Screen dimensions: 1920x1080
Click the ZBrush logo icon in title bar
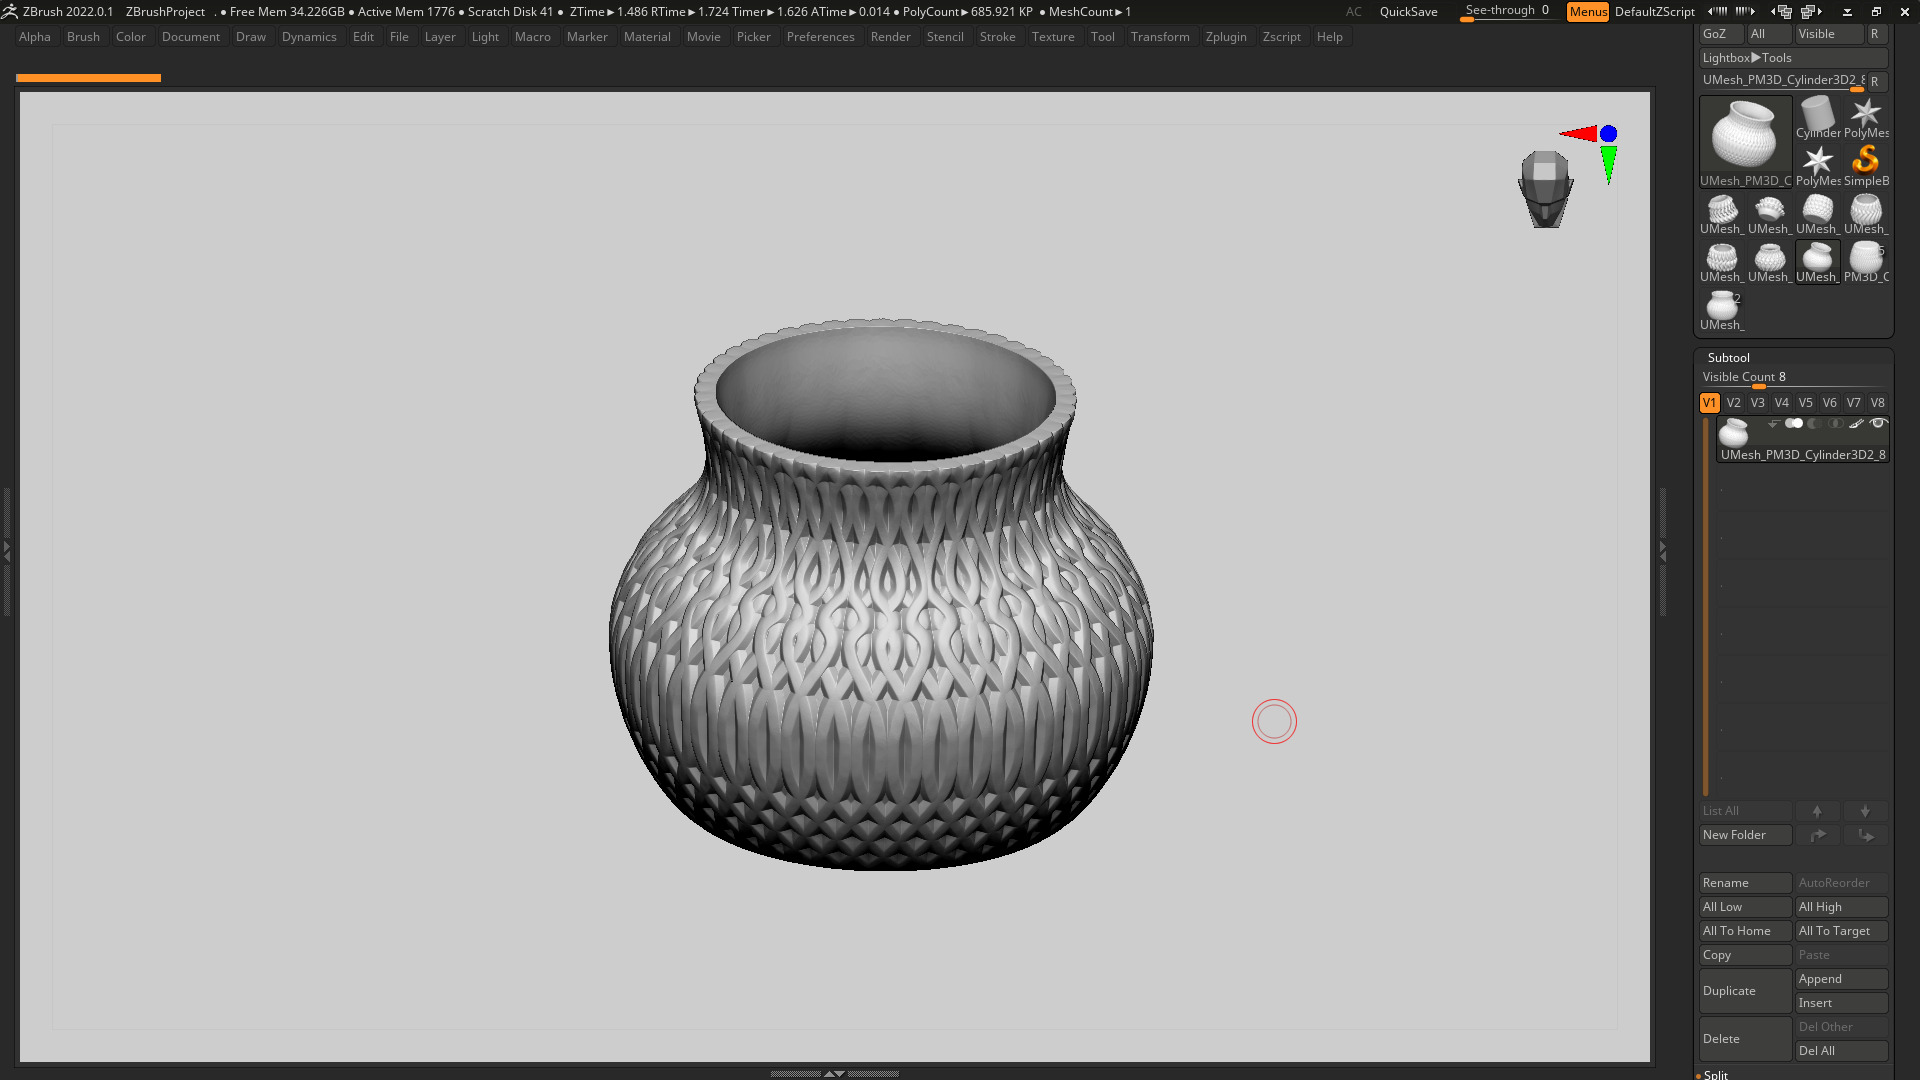tap(9, 11)
